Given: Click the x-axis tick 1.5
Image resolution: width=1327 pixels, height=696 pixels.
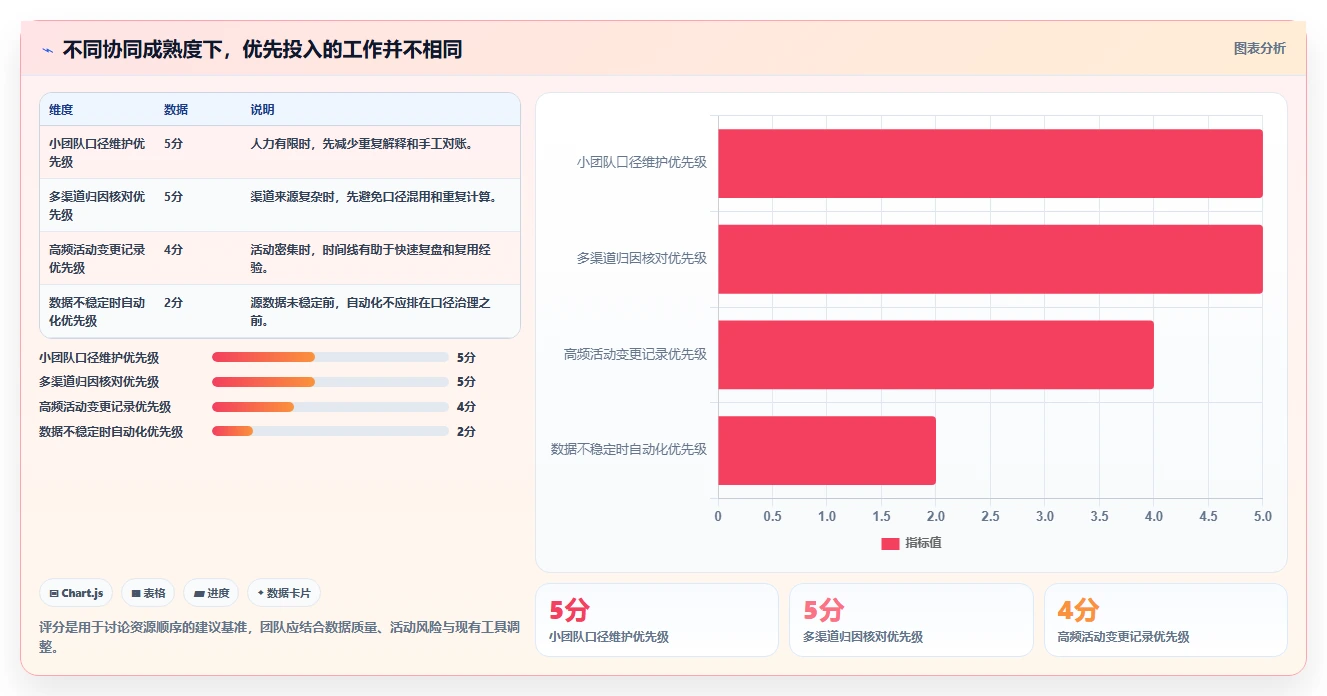Looking at the screenshot, I should tap(882, 517).
